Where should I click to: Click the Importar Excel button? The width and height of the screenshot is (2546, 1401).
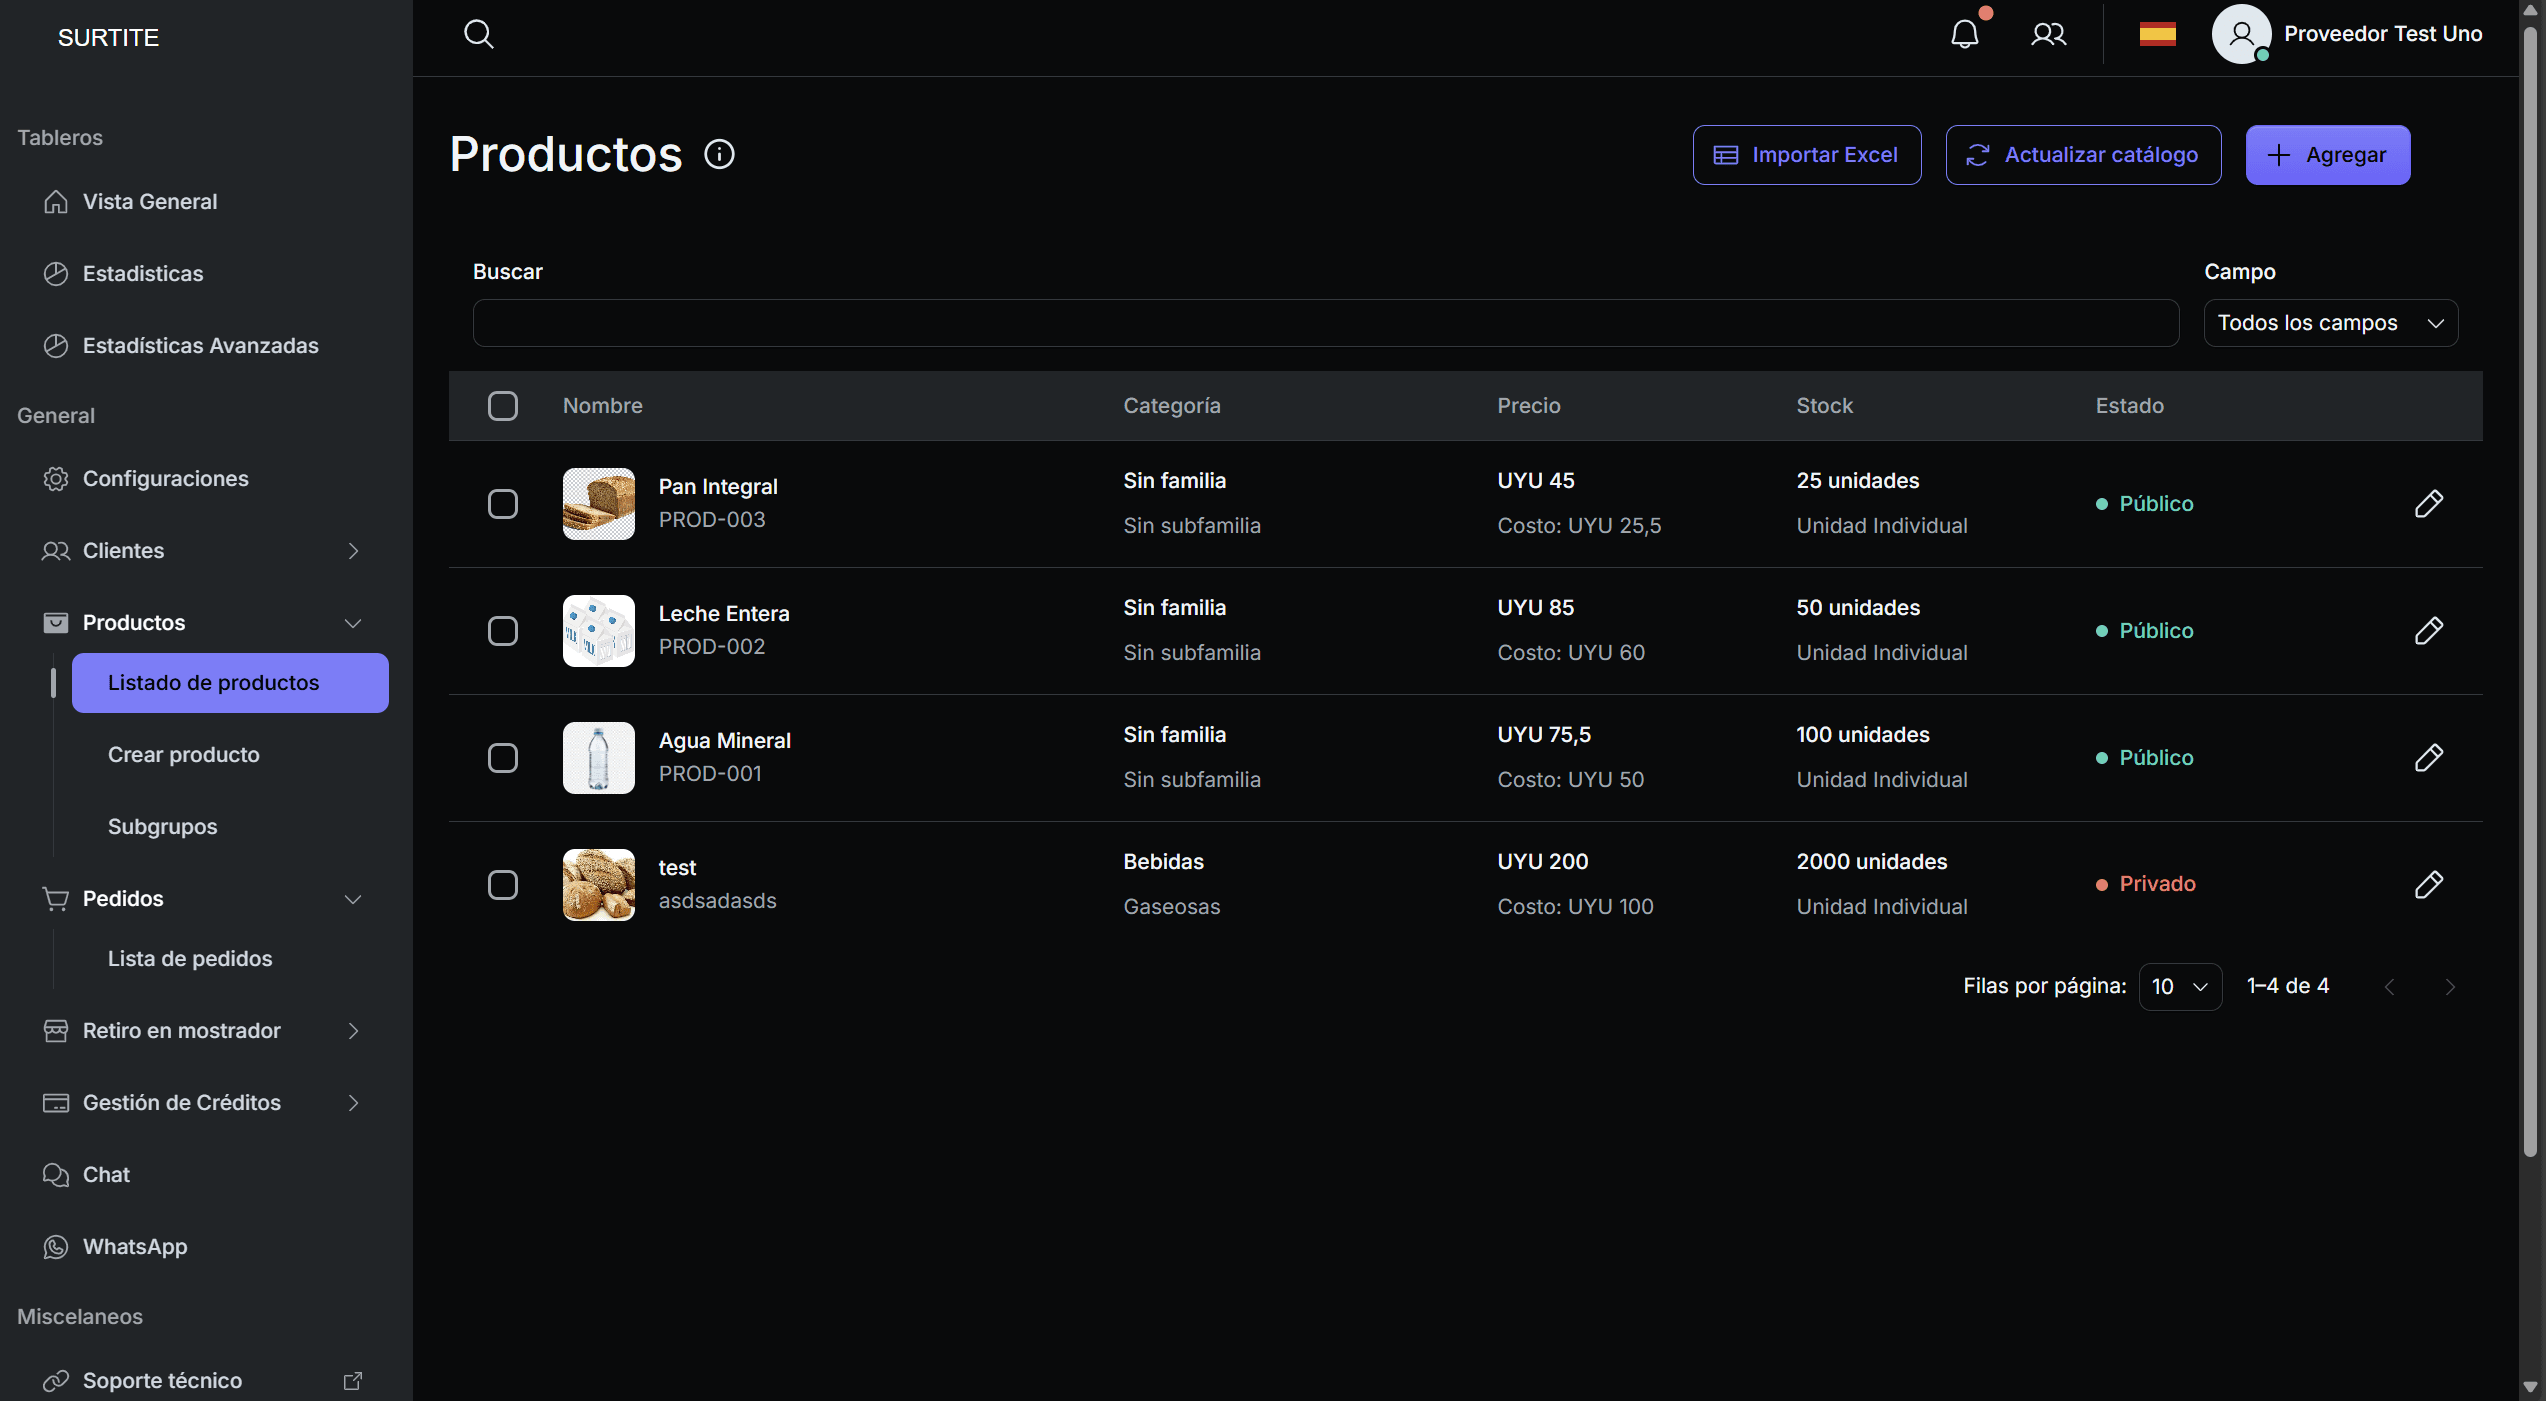point(1806,155)
